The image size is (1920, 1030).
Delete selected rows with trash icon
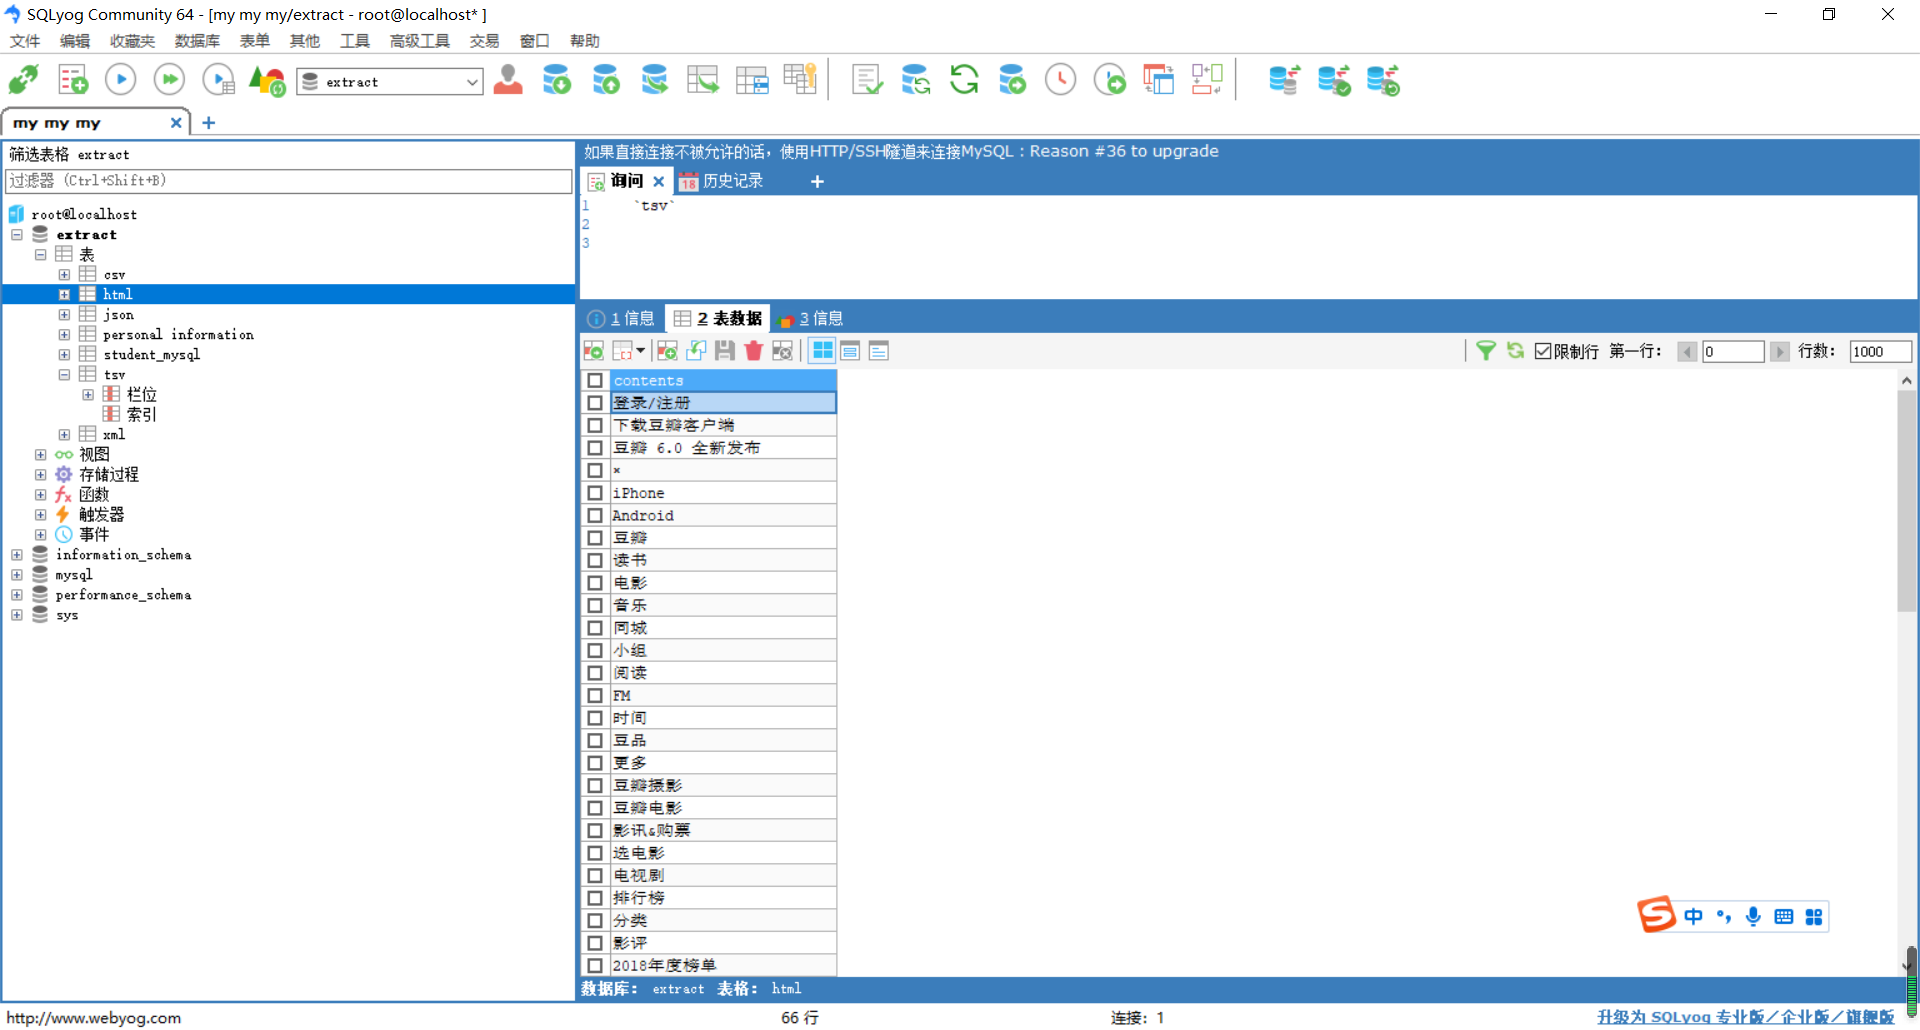(753, 351)
